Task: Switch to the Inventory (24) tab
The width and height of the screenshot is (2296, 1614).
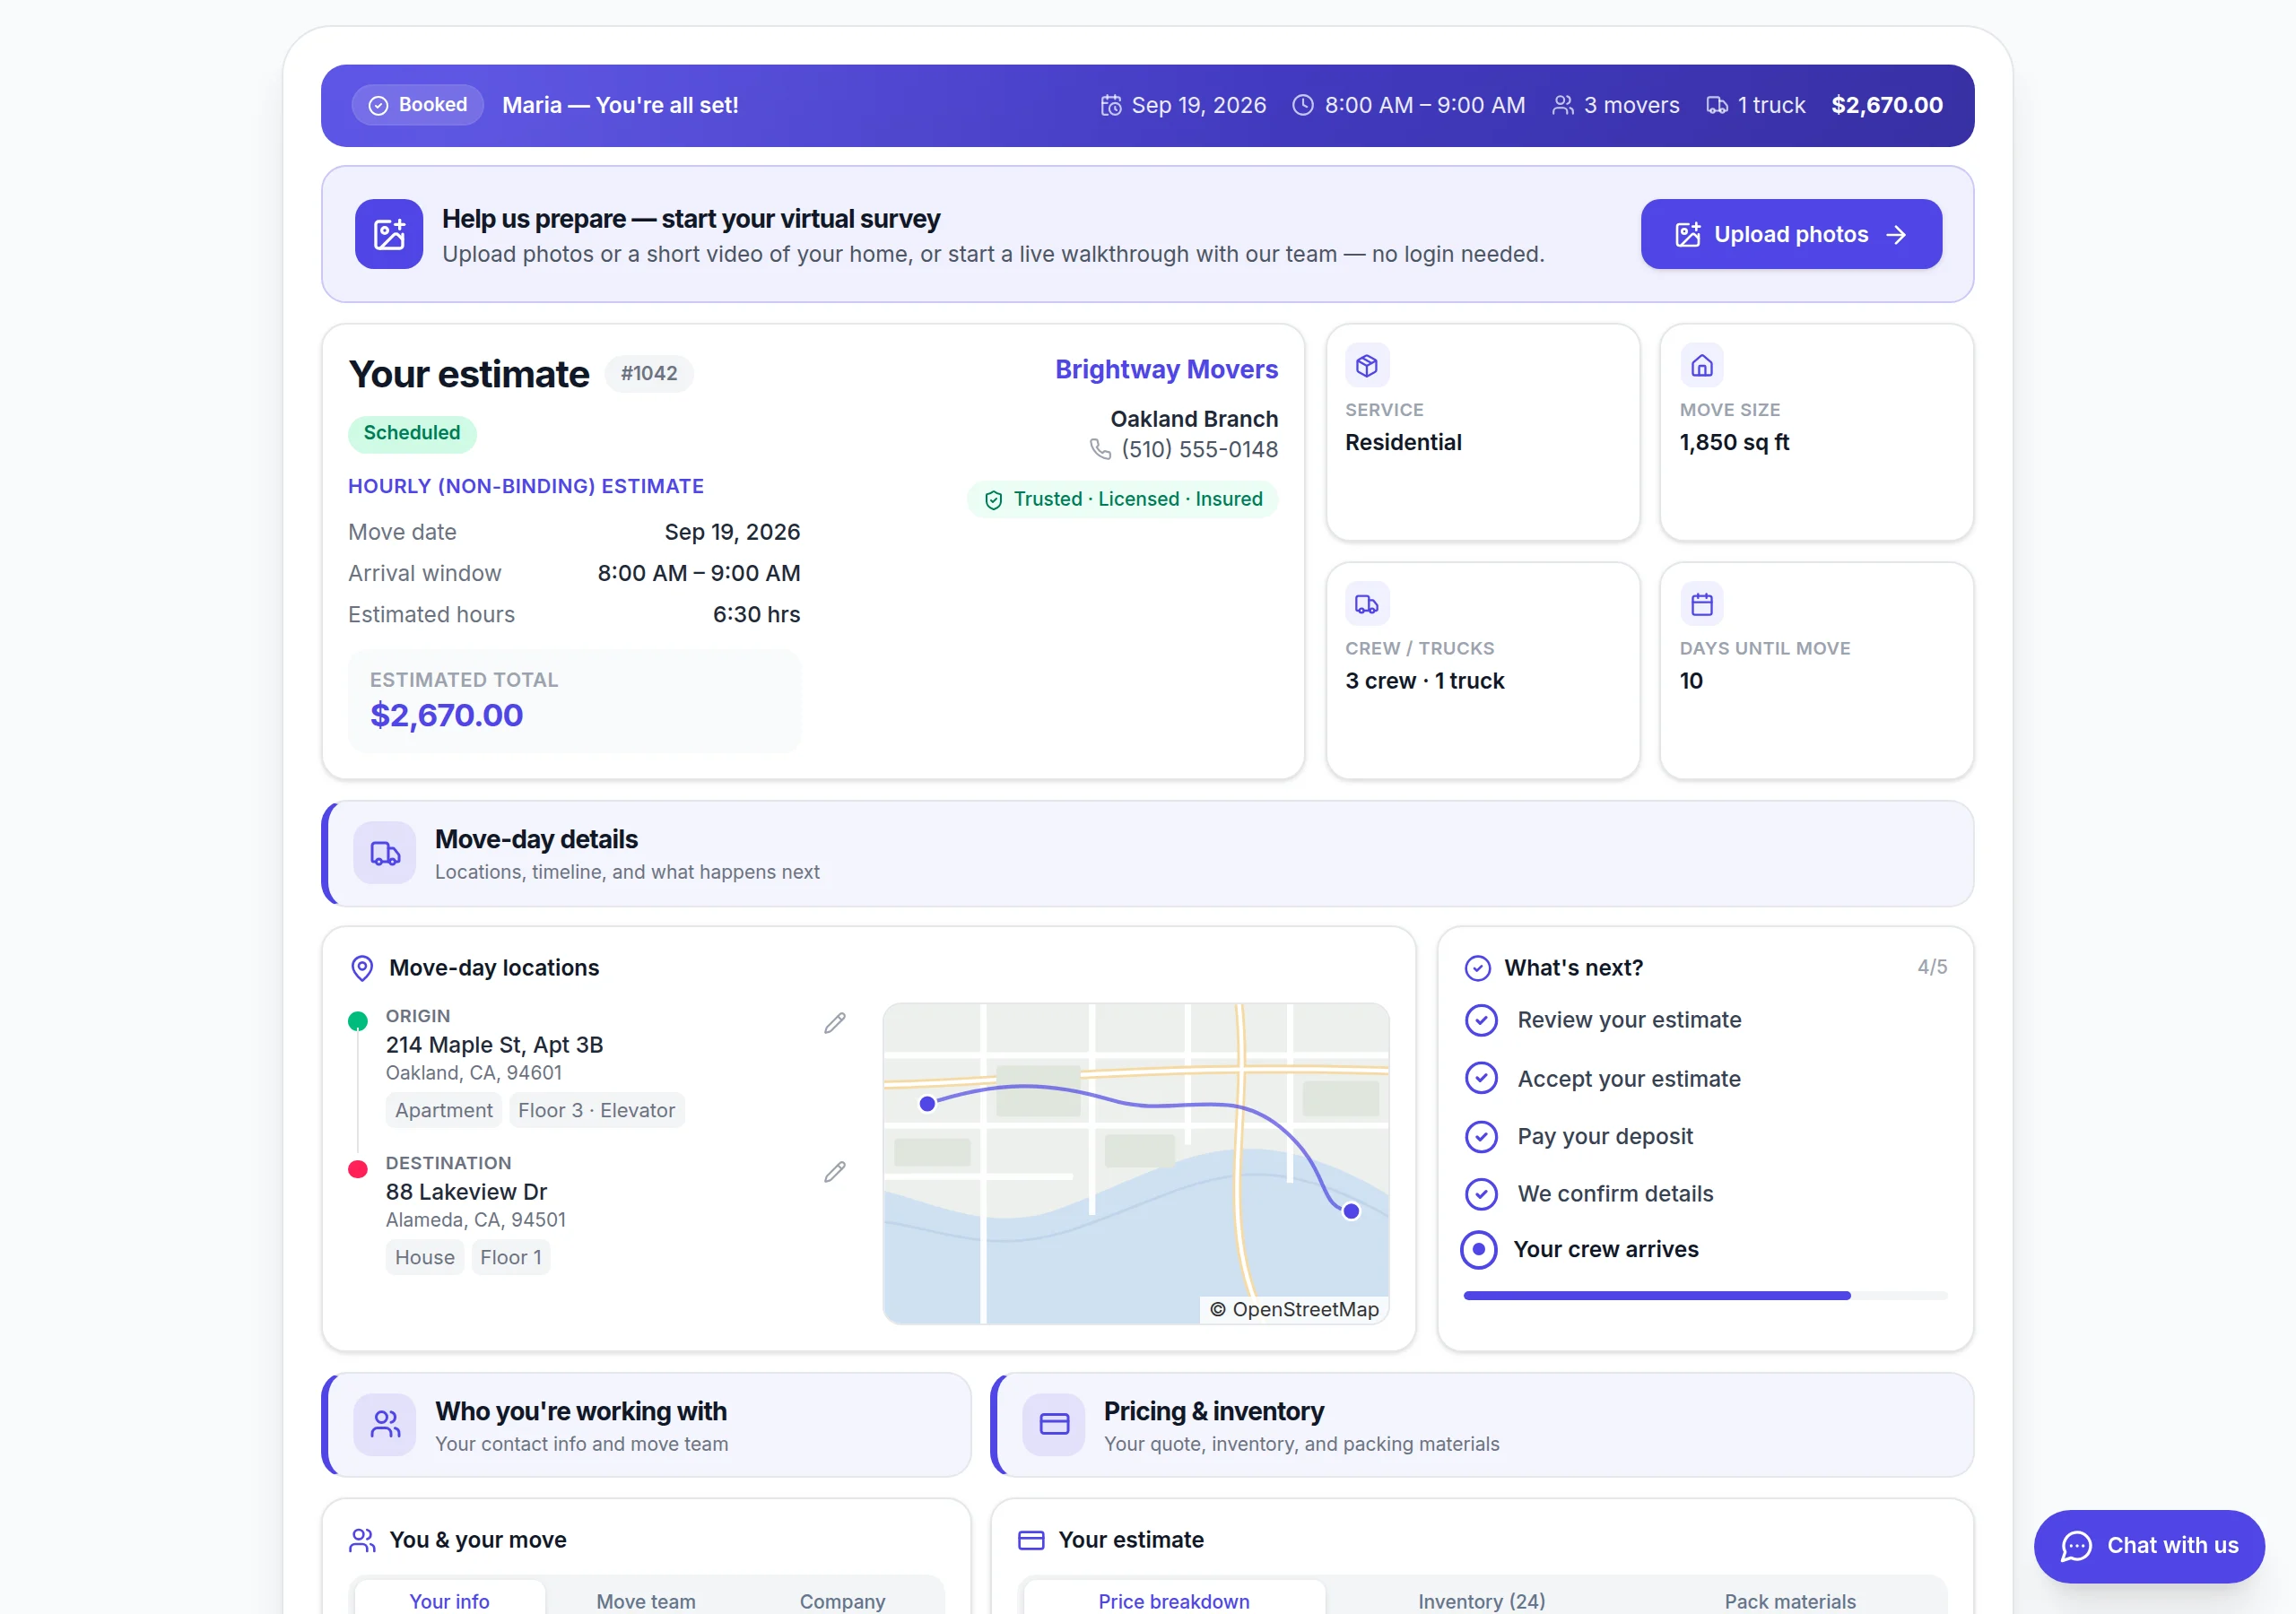Action: point(1482,1600)
